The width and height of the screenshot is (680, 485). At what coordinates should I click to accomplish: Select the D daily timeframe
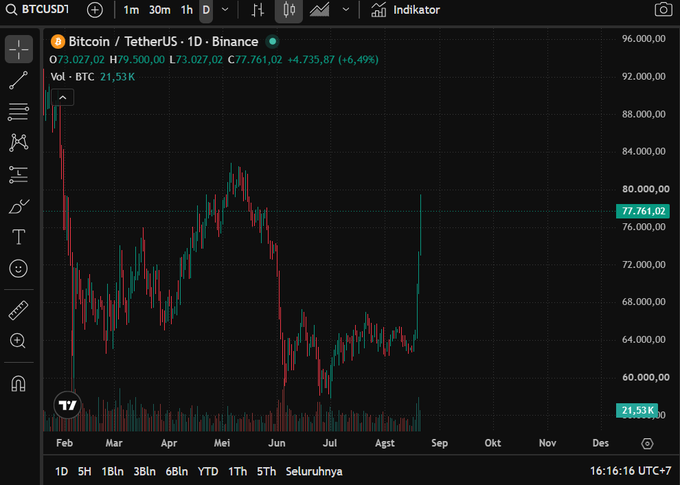point(206,10)
